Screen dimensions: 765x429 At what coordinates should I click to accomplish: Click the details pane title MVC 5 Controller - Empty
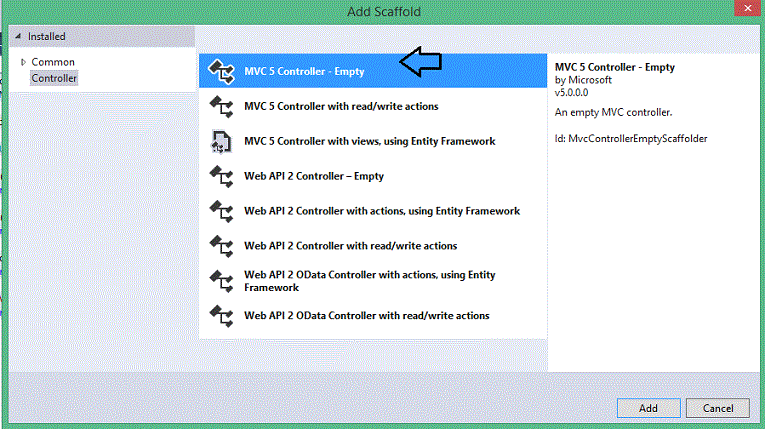click(x=615, y=67)
